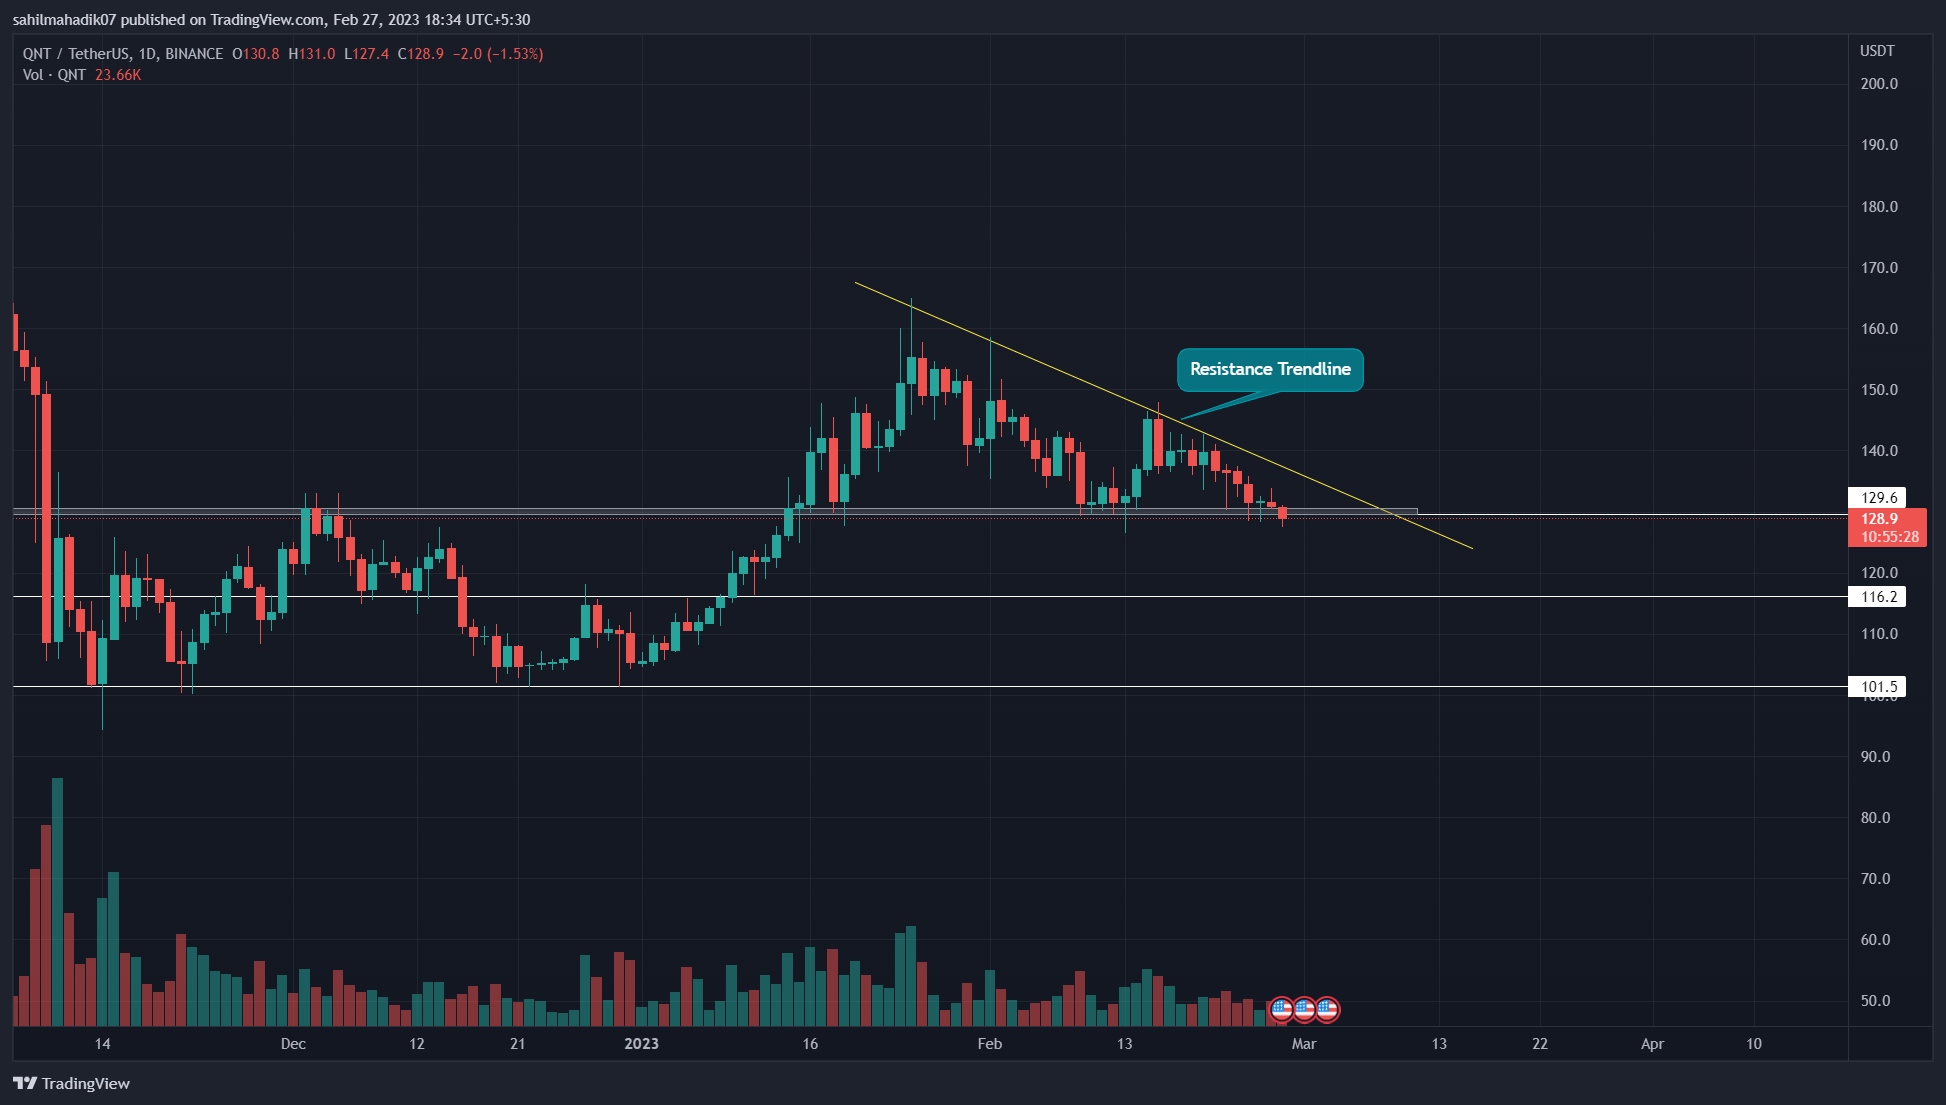Viewport: 1946px width, 1105px height.
Task: Click the close value C128.9
Action: click(x=421, y=54)
